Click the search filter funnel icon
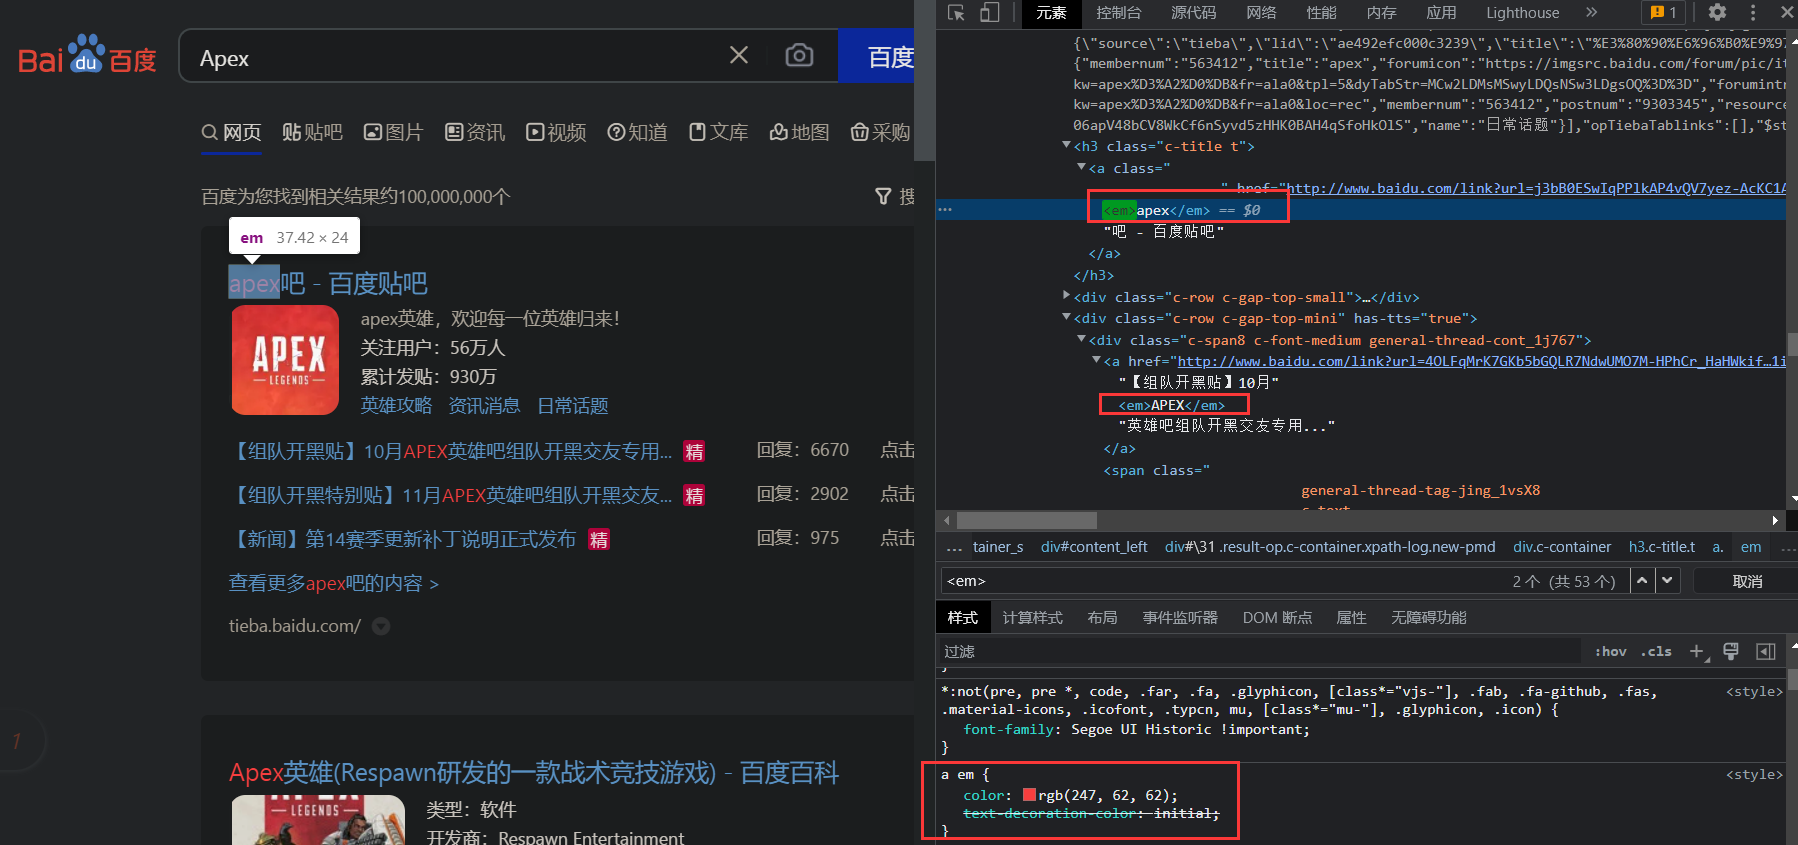 (x=883, y=196)
